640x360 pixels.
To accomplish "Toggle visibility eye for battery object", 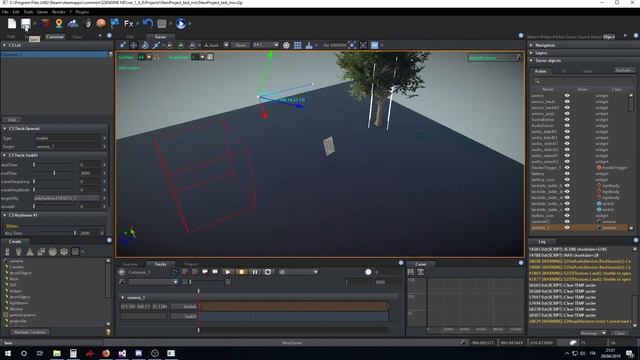I will [x=567, y=173].
